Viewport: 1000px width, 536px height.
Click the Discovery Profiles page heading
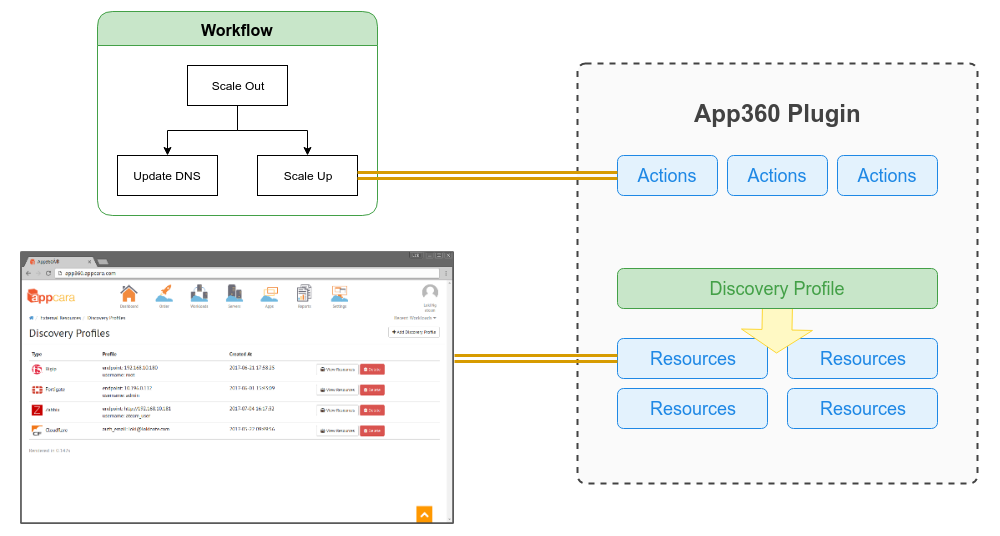click(x=70, y=333)
